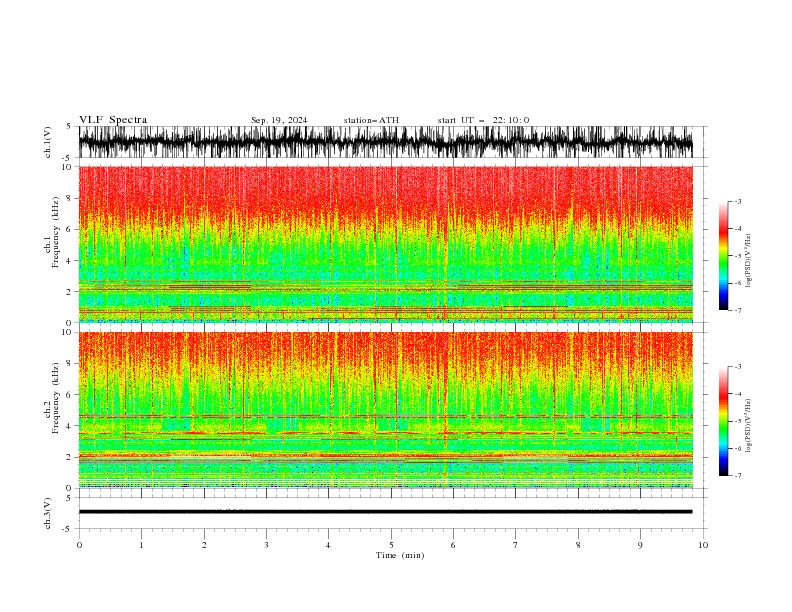The width and height of the screenshot is (792, 612).
Task: Click time axis tick label "7"
Action: point(516,545)
